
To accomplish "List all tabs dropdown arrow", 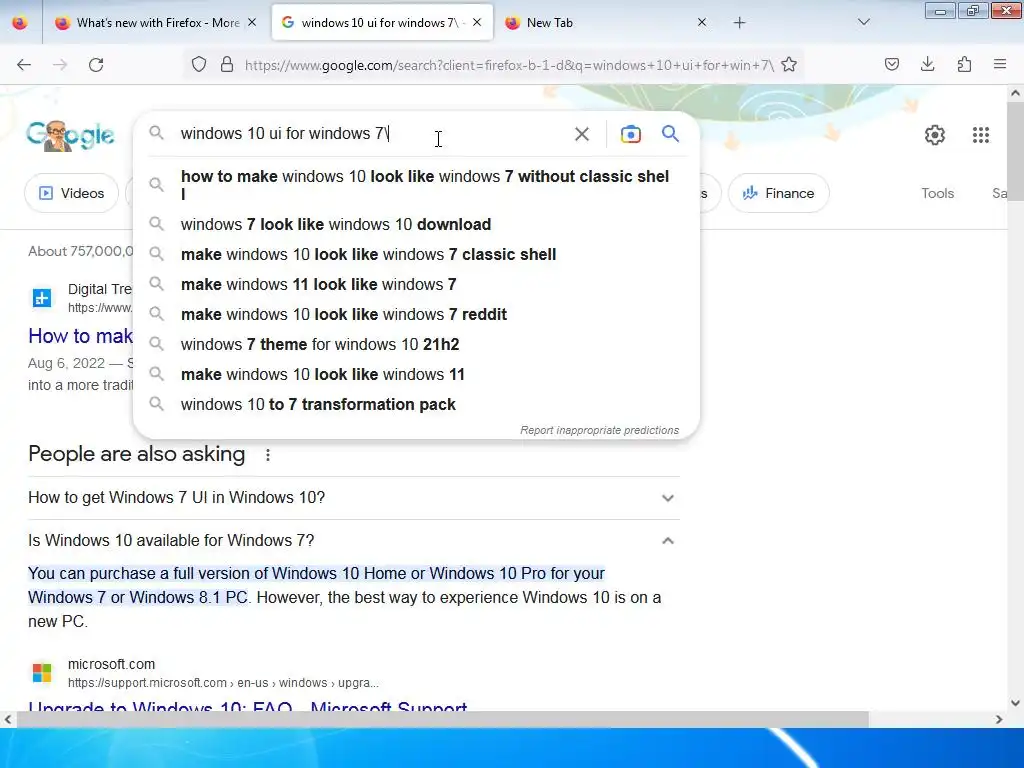I will point(863,23).
